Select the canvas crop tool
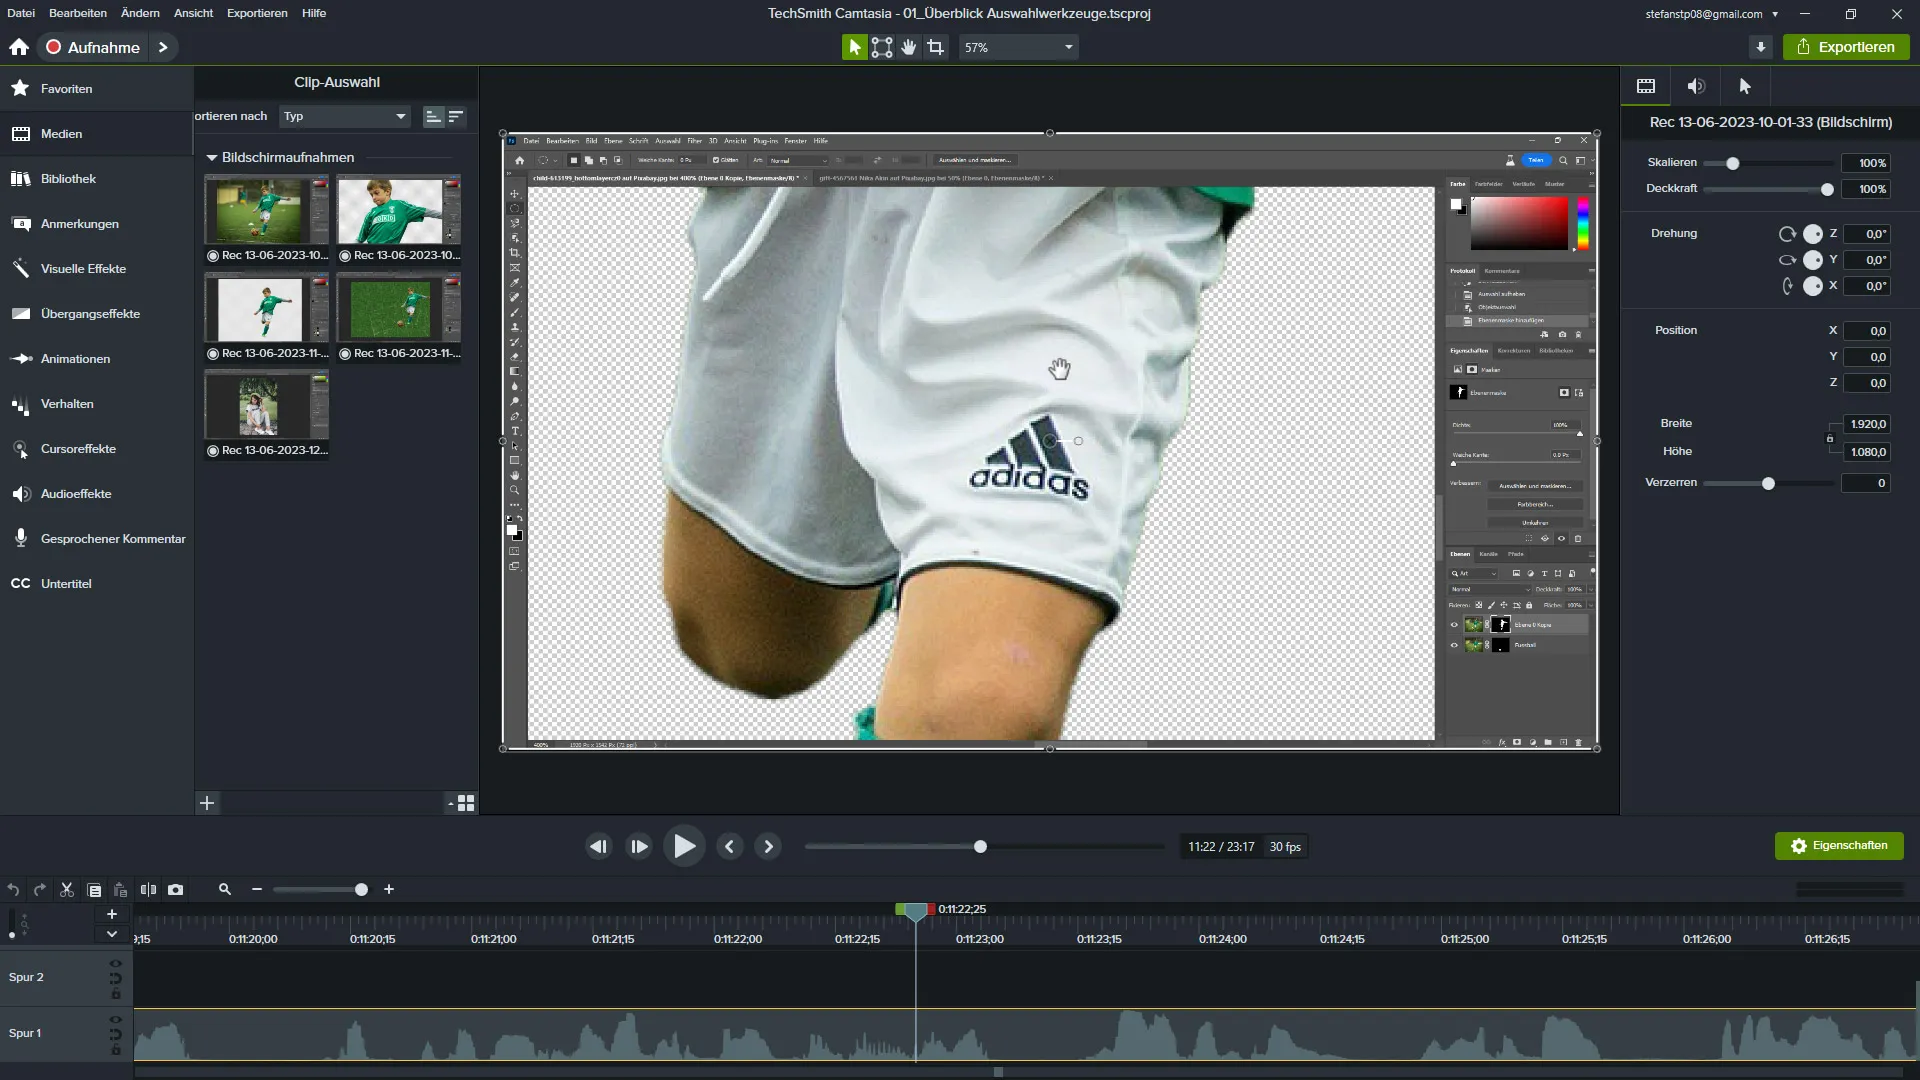Image resolution: width=1920 pixels, height=1080 pixels. pyautogui.click(x=935, y=47)
